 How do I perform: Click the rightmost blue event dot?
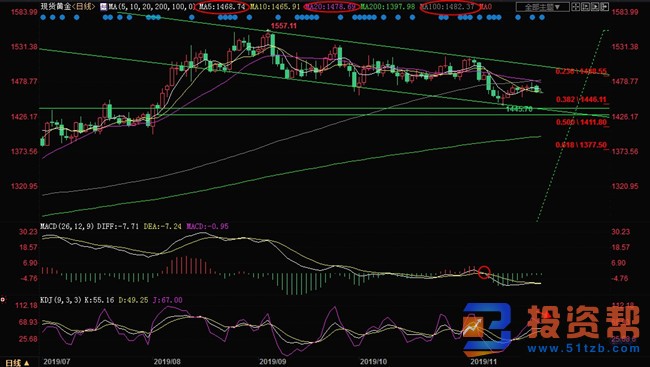pyautogui.click(x=542, y=17)
